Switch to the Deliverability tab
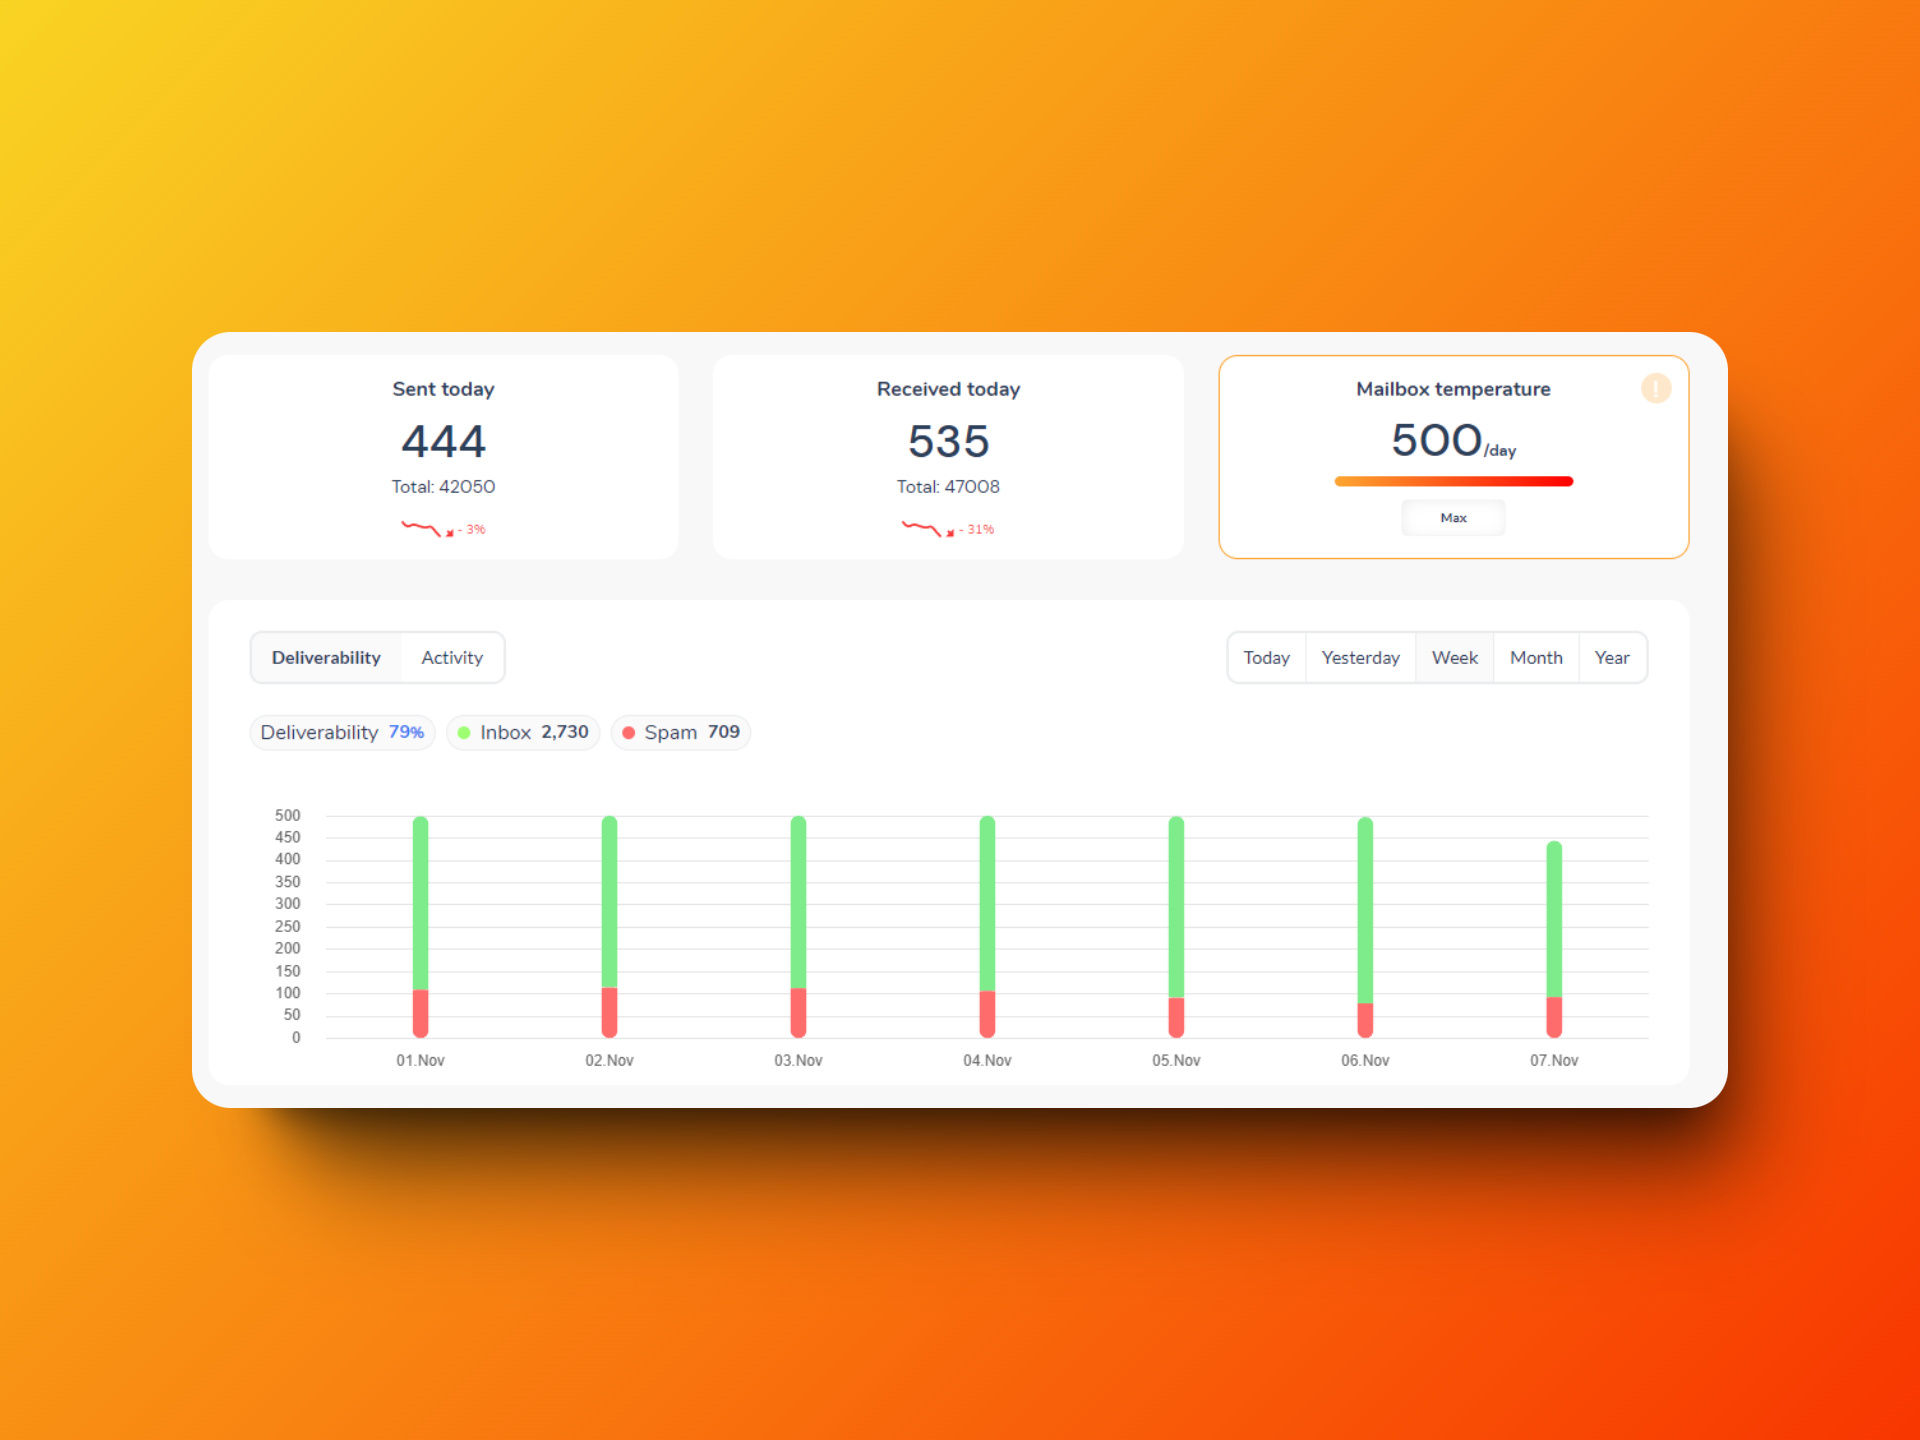This screenshot has width=1920, height=1440. pos(326,658)
